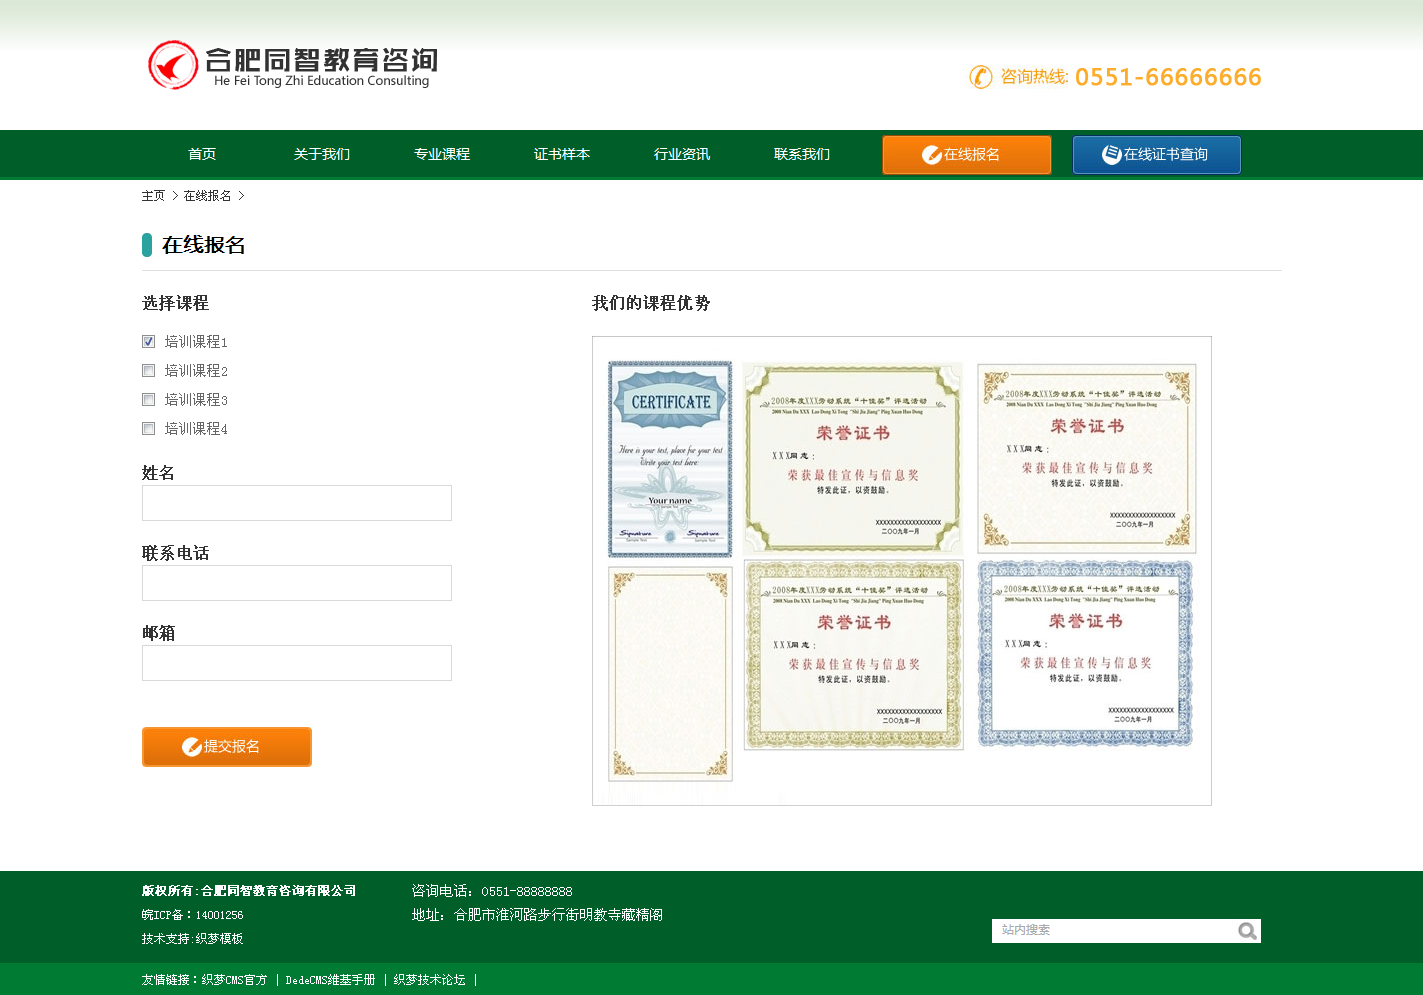Tick the 培训课程3 checkbox

click(x=149, y=400)
